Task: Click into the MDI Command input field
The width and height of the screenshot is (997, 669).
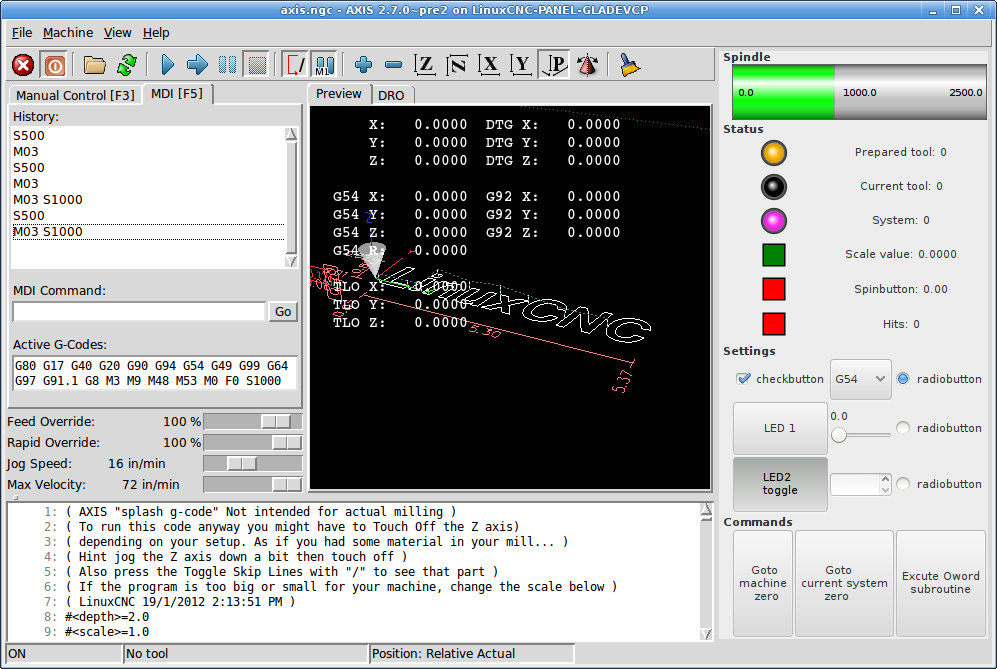Action: [x=139, y=312]
